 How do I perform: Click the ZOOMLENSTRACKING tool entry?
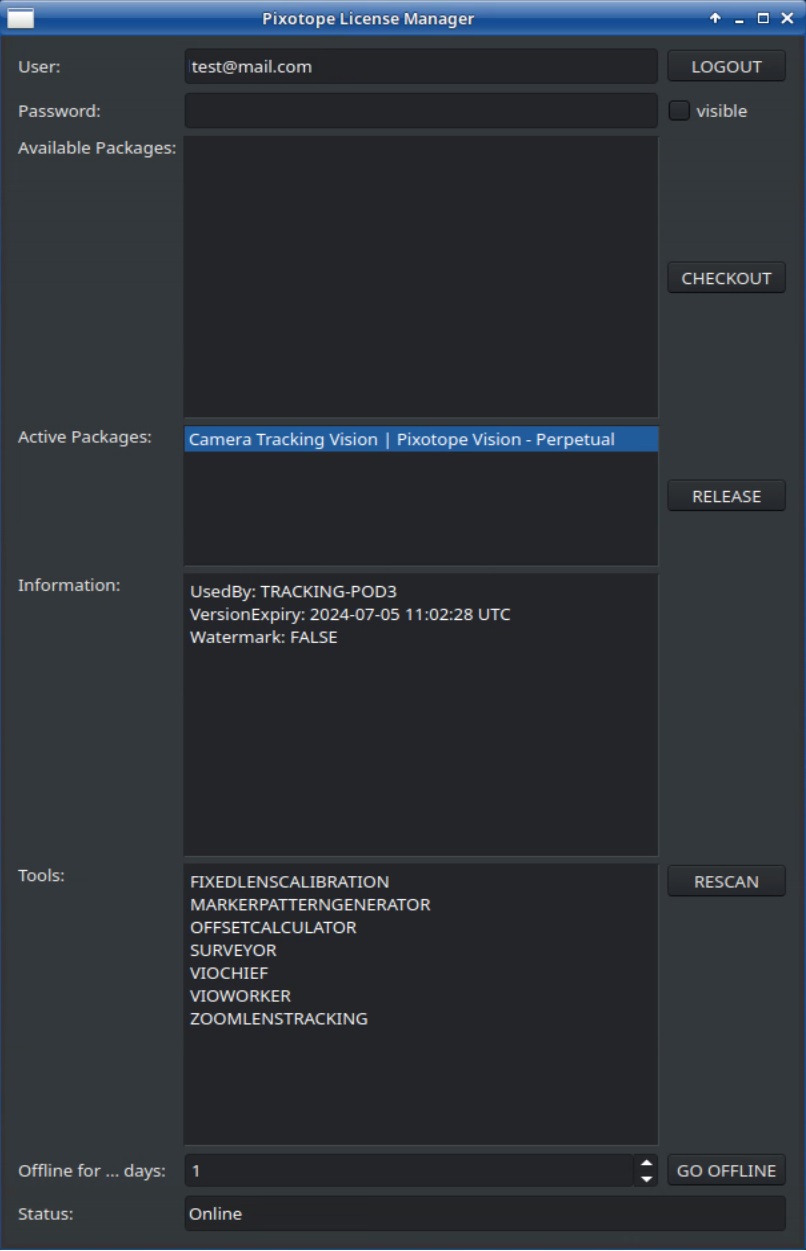(279, 1019)
